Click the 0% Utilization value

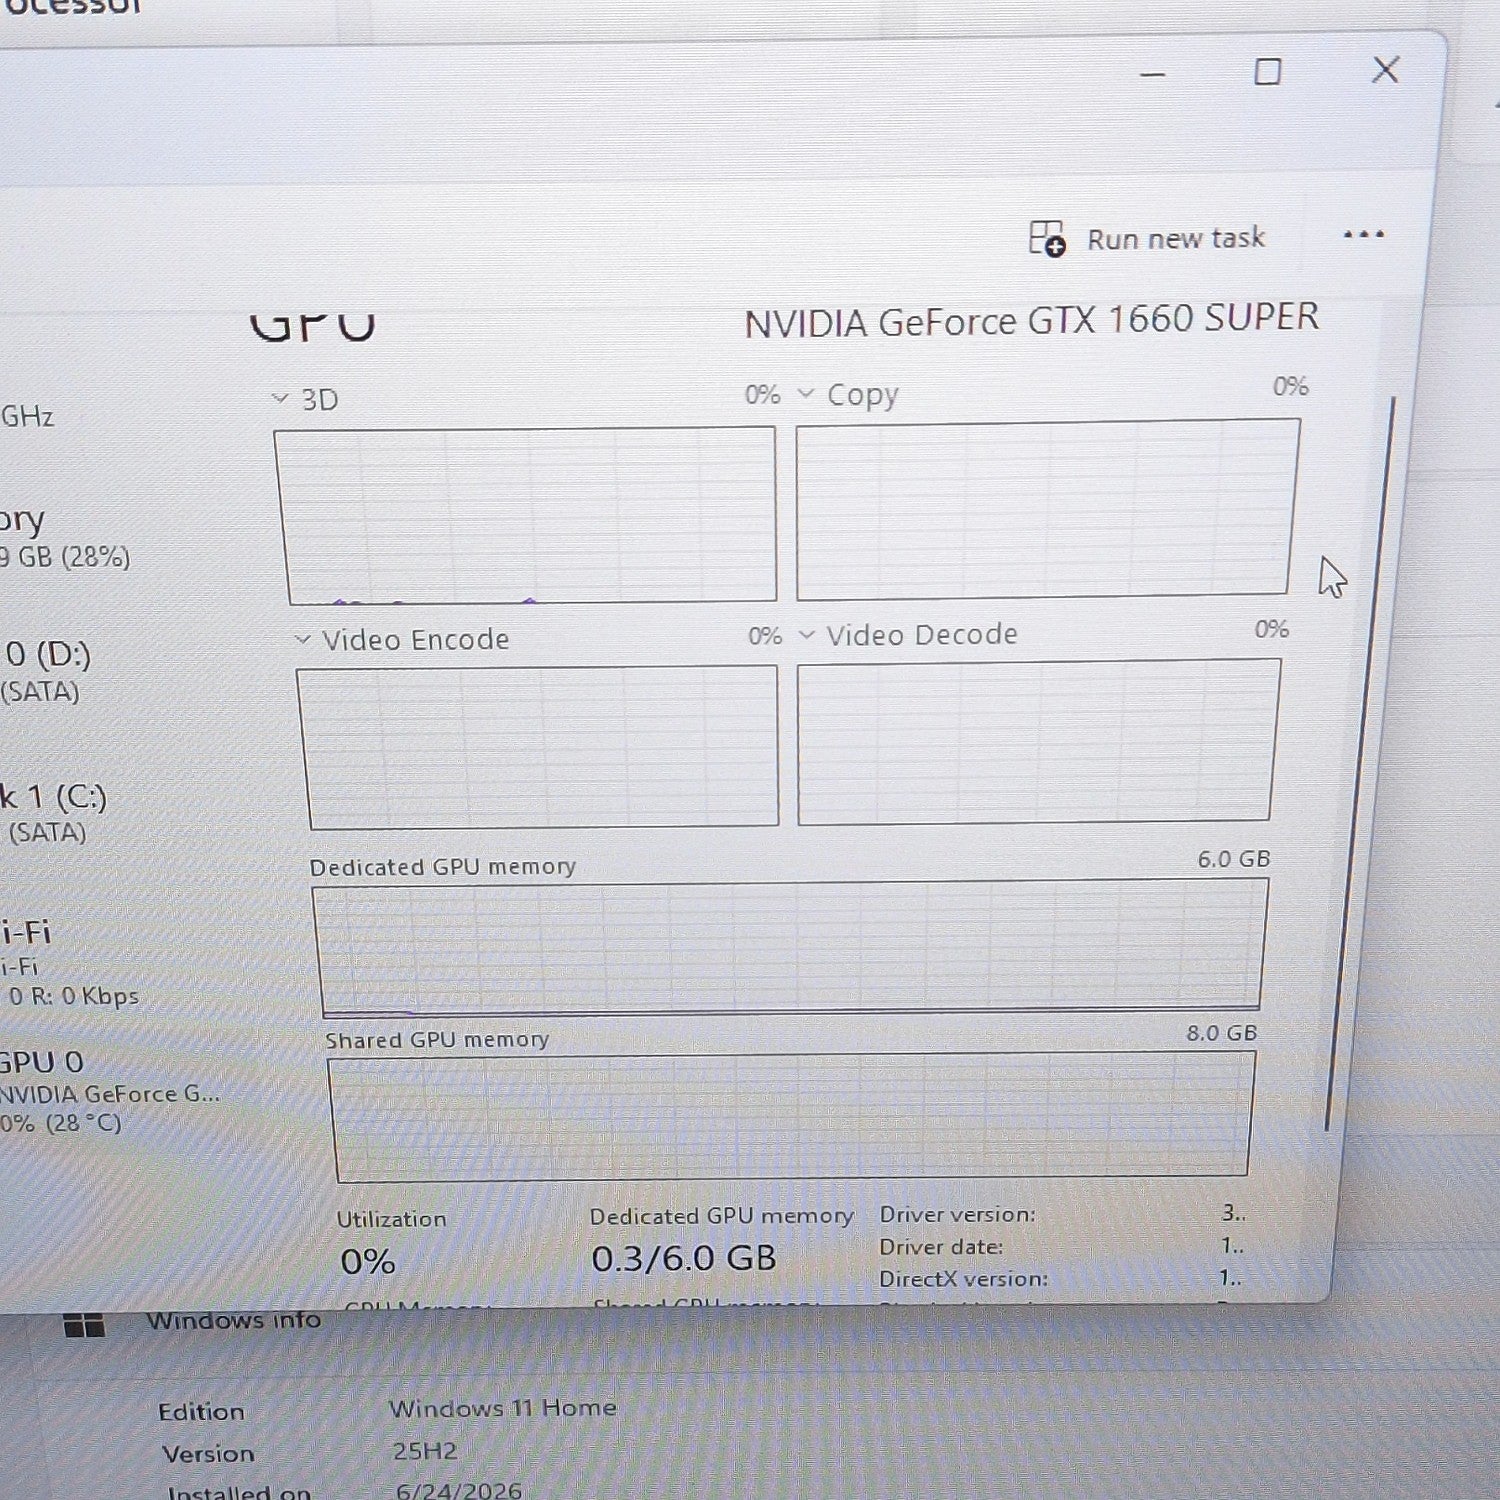[x=368, y=1262]
